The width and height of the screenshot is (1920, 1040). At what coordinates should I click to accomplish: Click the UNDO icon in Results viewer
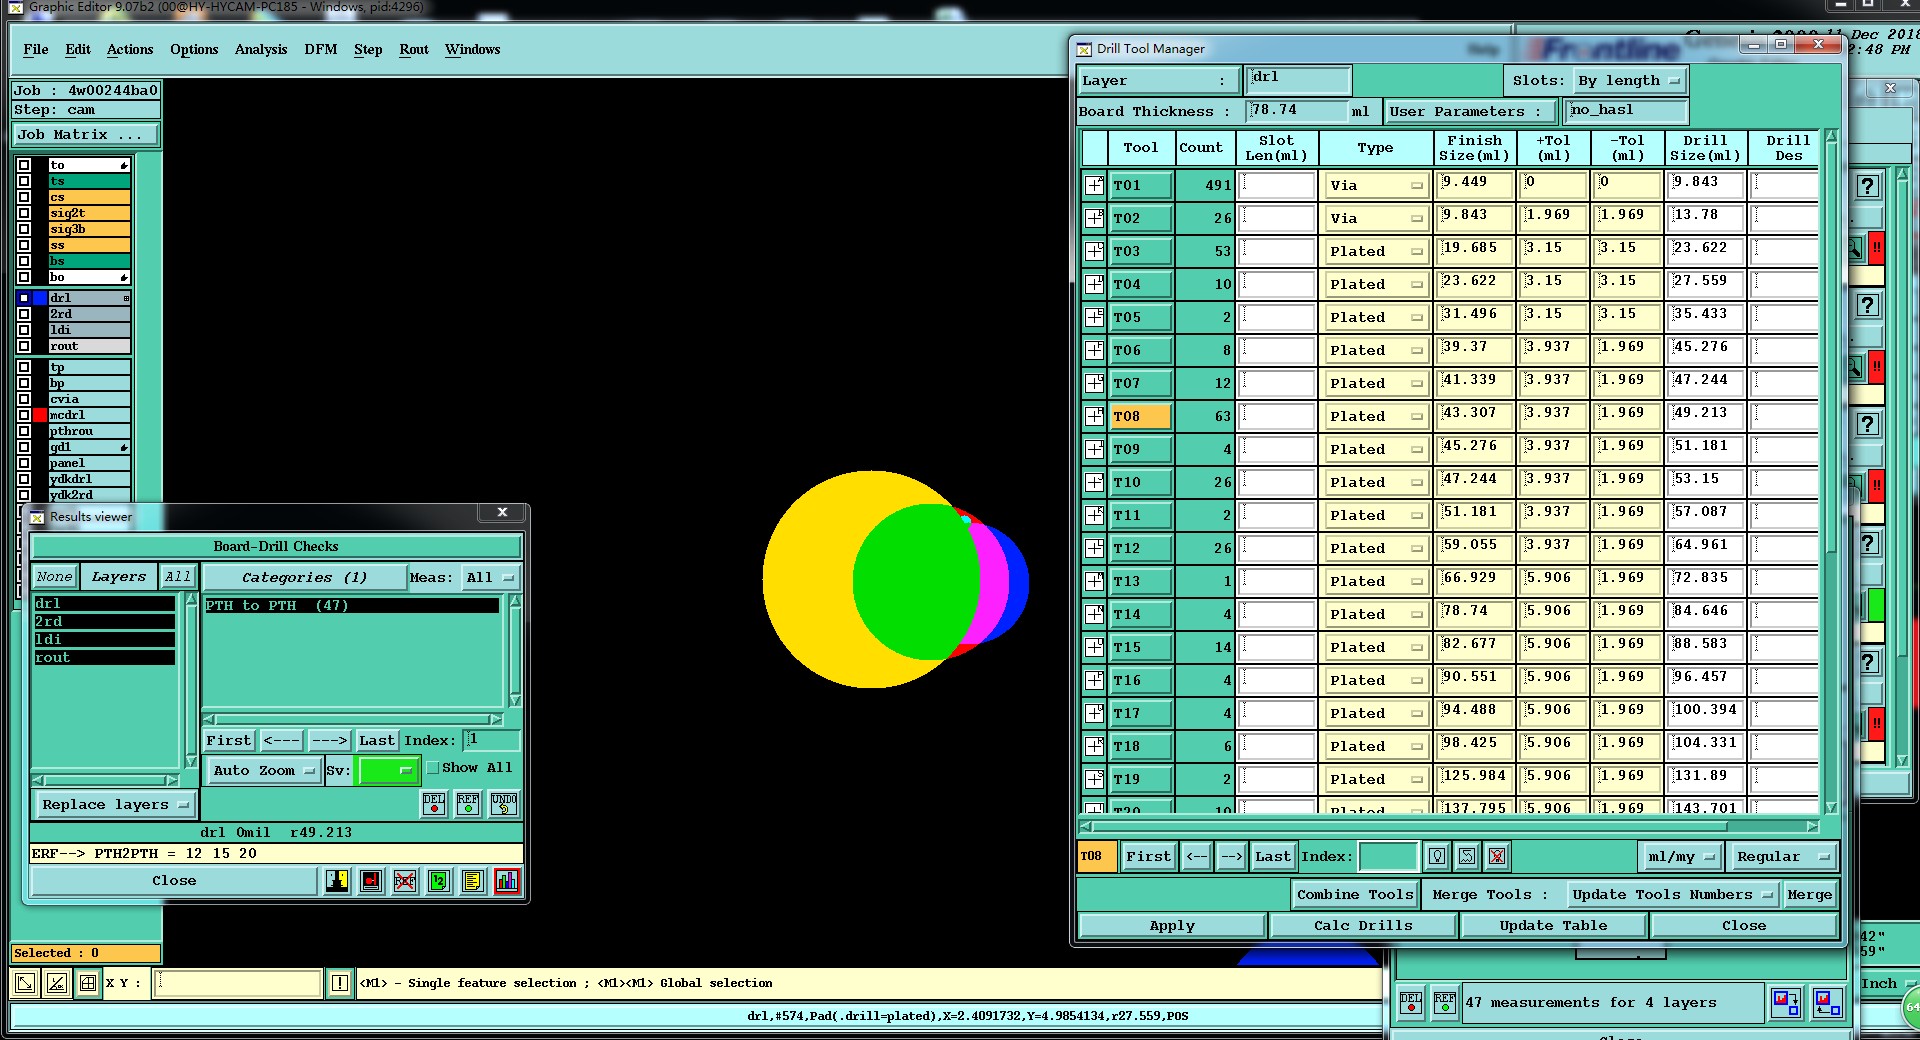pyautogui.click(x=504, y=804)
